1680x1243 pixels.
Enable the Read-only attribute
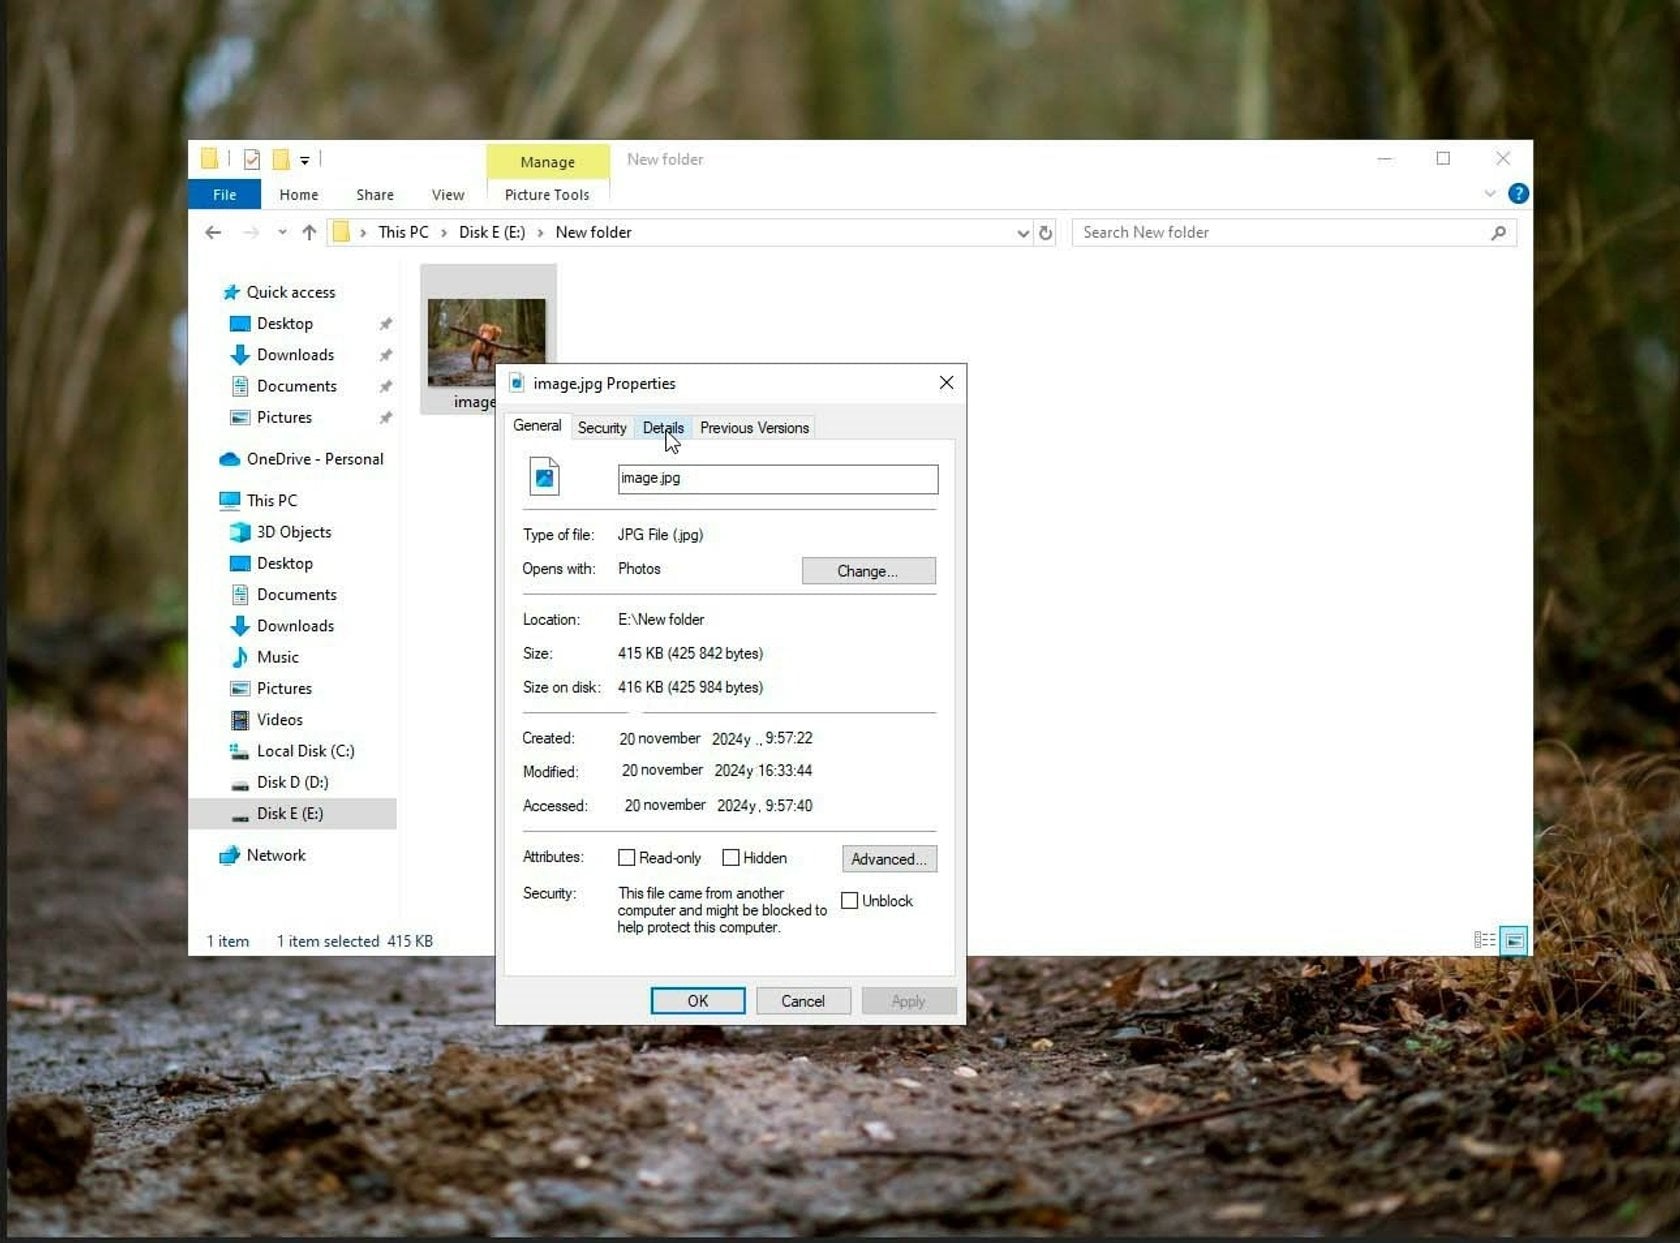click(627, 857)
